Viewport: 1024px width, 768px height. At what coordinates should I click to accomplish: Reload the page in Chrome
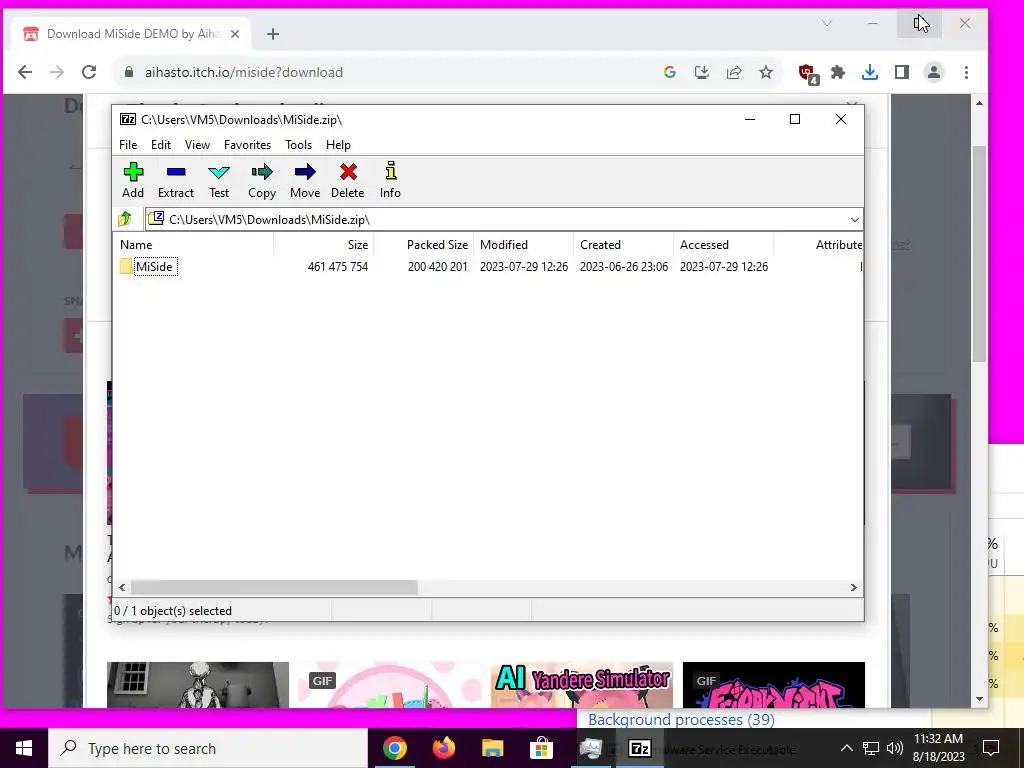[89, 72]
